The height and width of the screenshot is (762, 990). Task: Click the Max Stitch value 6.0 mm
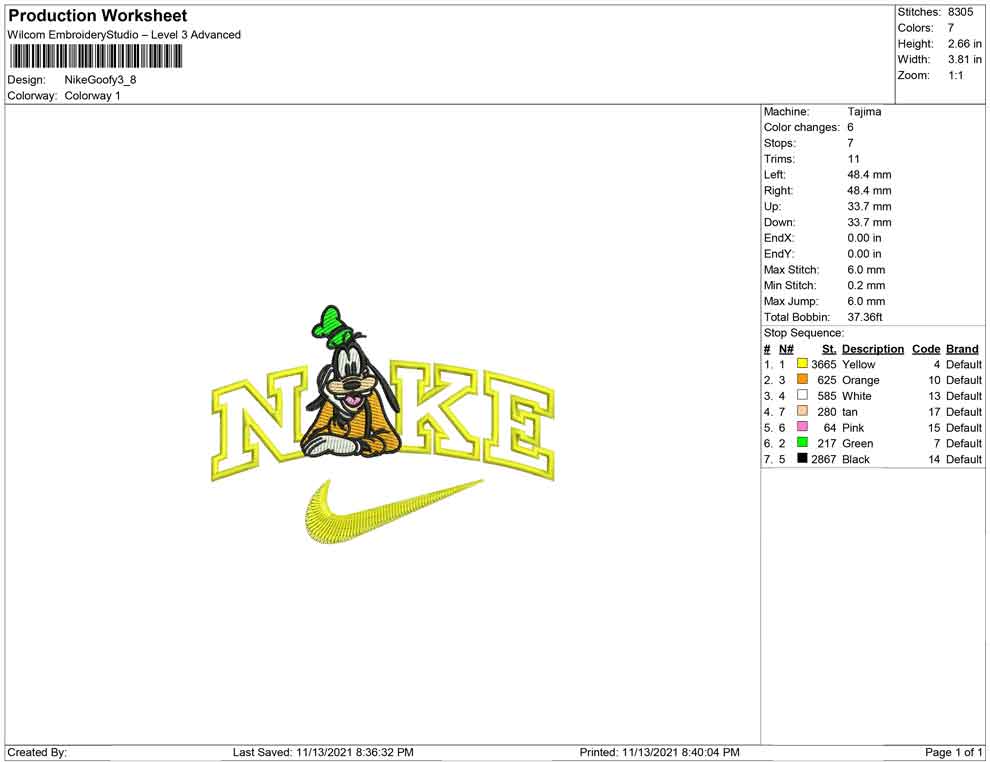(x=866, y=270)
